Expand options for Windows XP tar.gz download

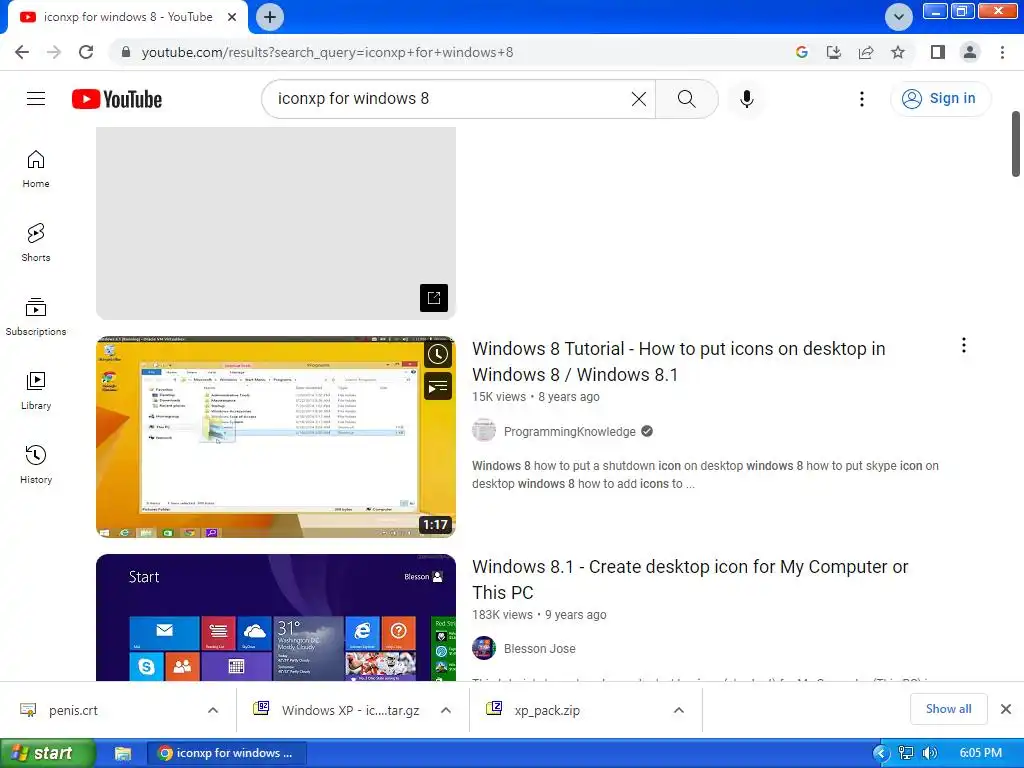(446, 711)
